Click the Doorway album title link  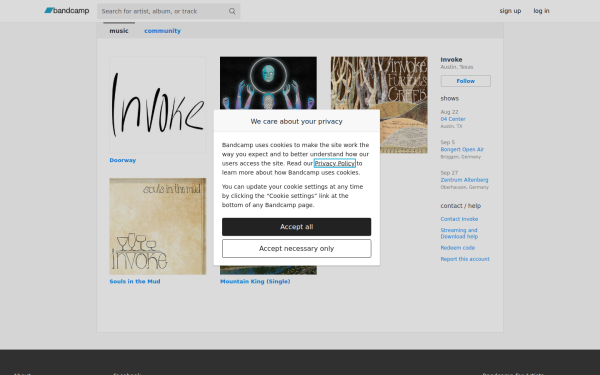pos(123,160)
